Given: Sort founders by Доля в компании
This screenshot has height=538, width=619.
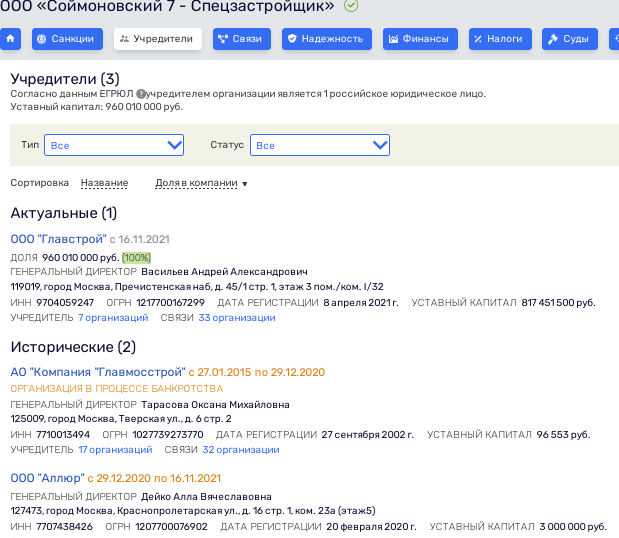Looking at the screenshot, I should 196,183.
